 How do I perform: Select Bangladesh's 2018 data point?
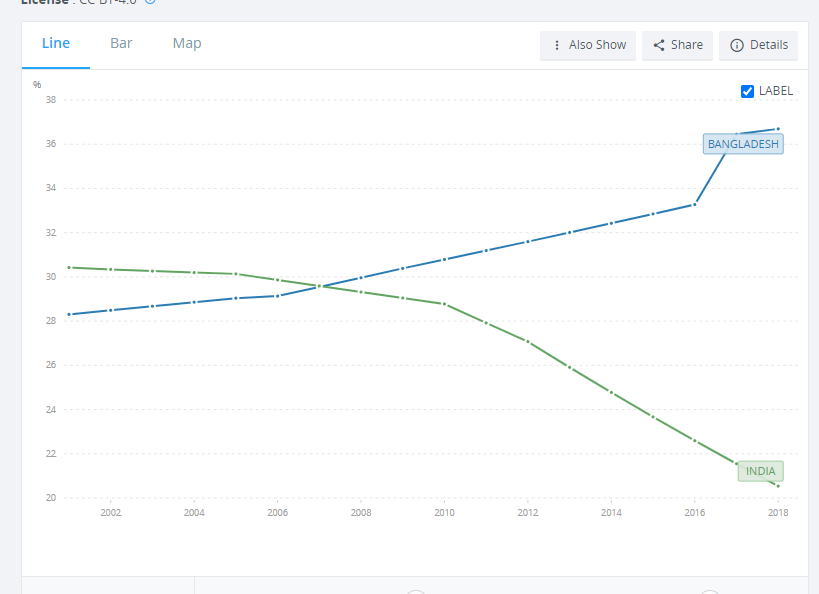tap(778, 129)
